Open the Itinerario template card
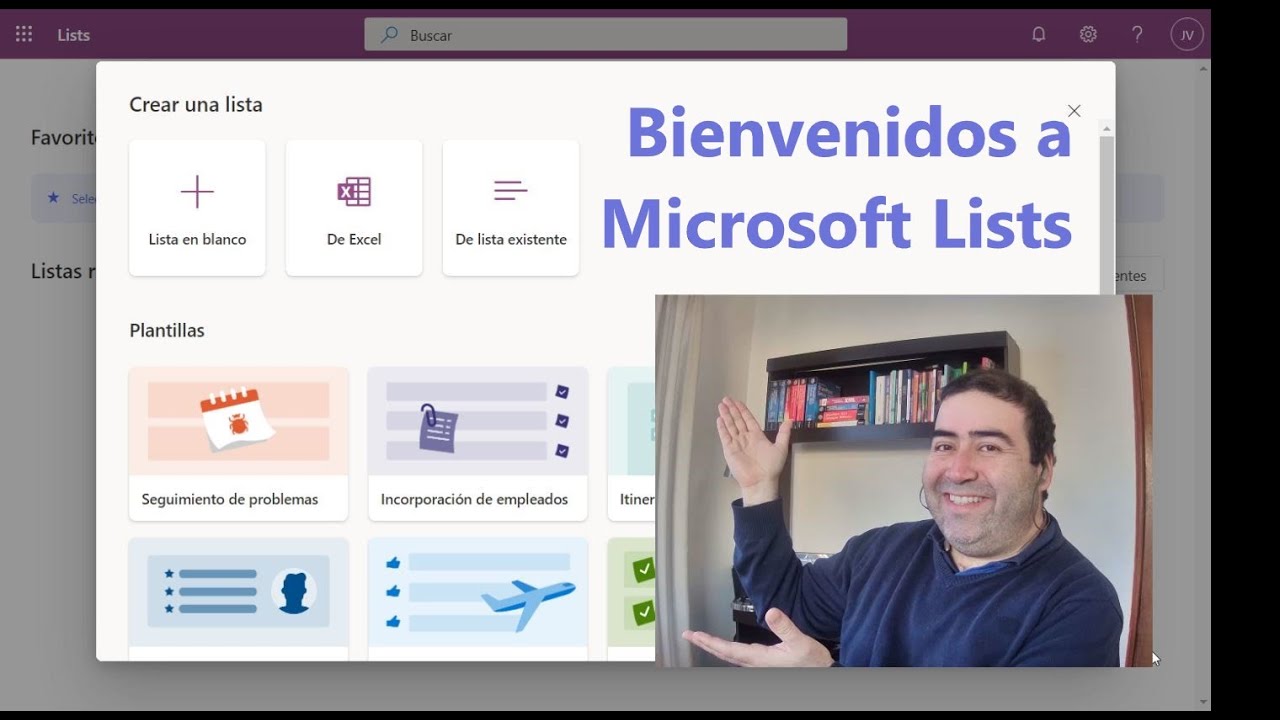The width and height of the screenshot is (1280, 720). coord(631,444)
